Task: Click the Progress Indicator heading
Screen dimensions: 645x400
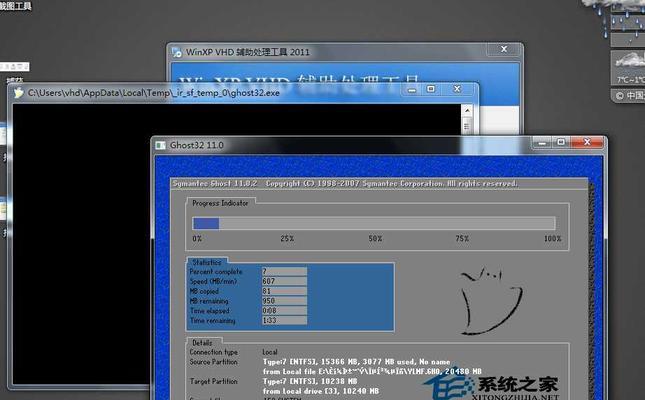Action: point(220,203)
